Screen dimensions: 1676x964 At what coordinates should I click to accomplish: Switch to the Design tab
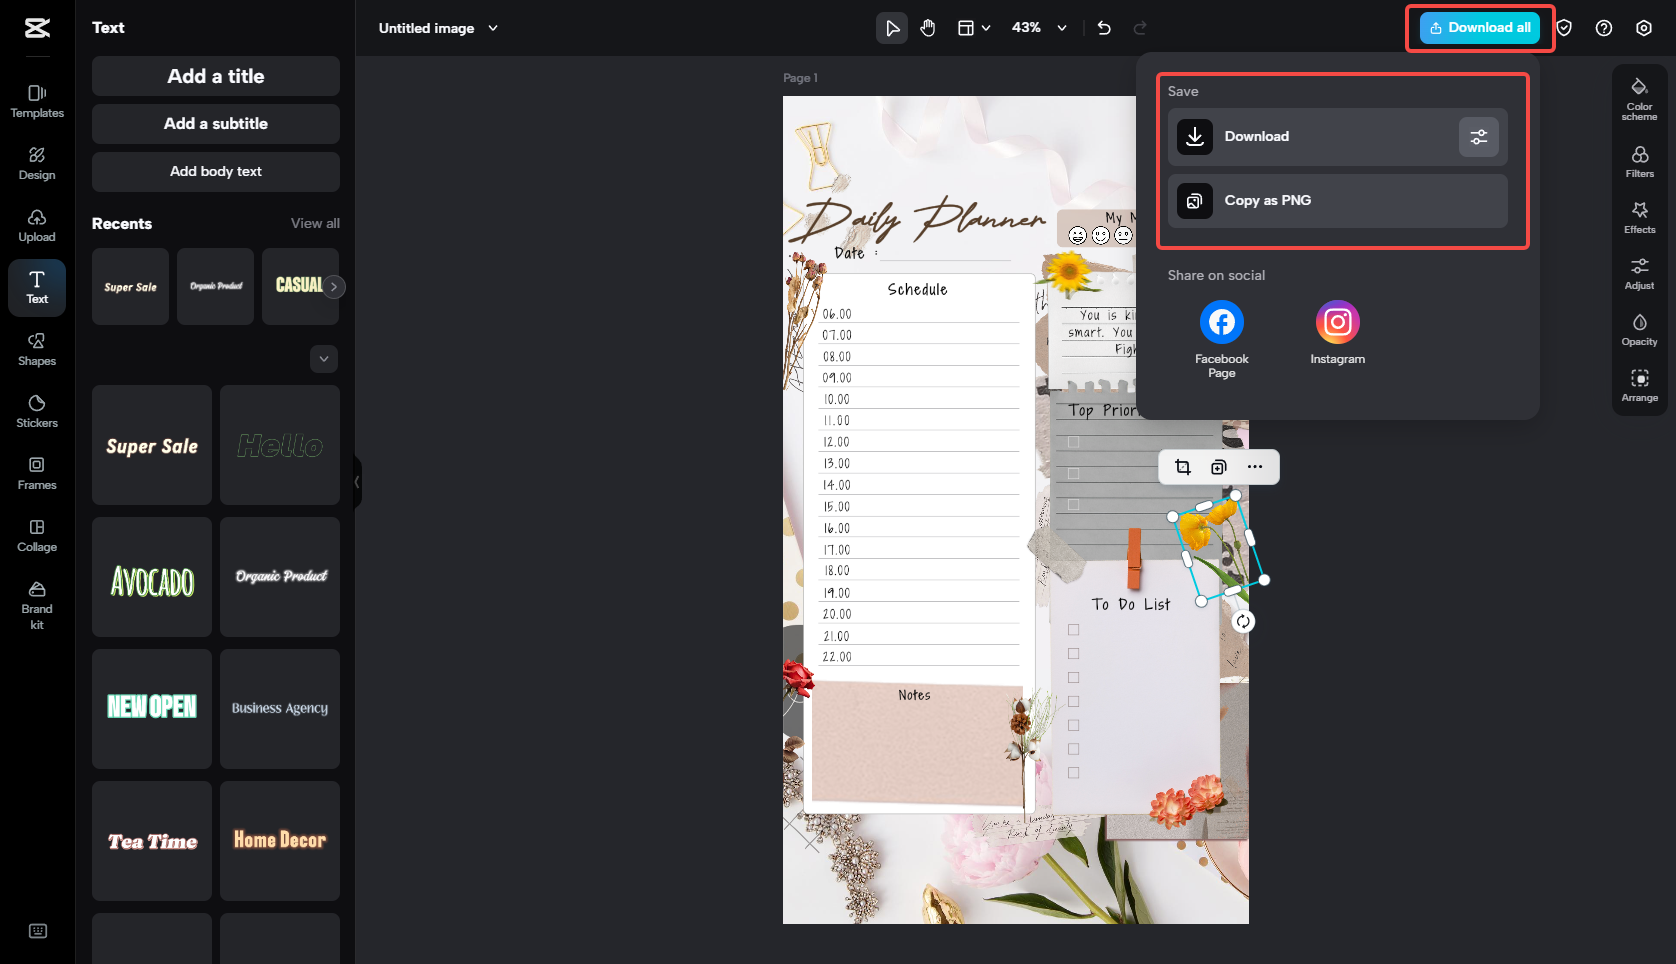[x=37, y=162]
